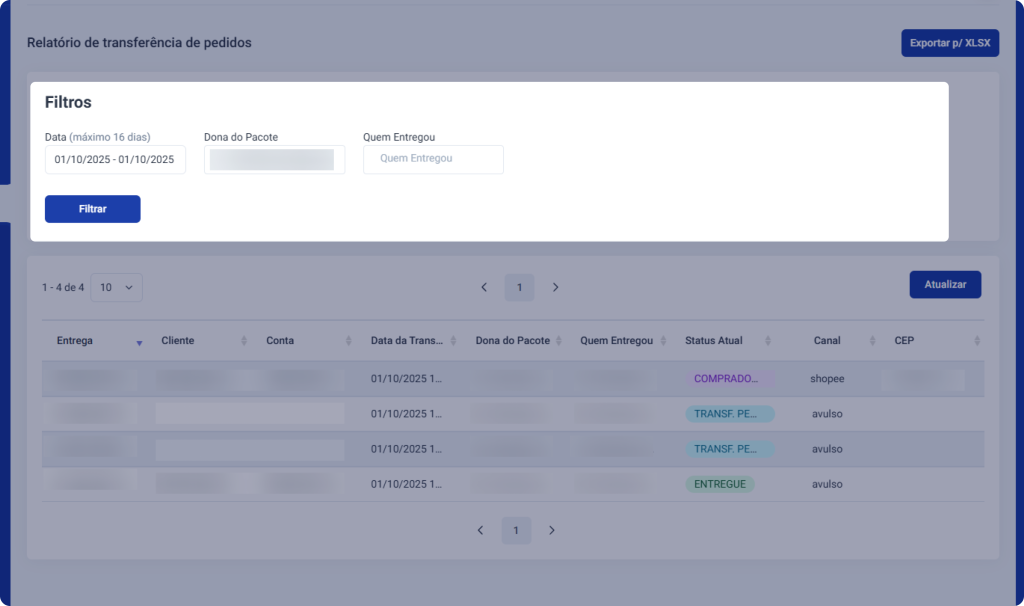Viewport: 1024px width, 606px height.
Task: Click the Quem Entregou filter input
Action: pos(433,160)
